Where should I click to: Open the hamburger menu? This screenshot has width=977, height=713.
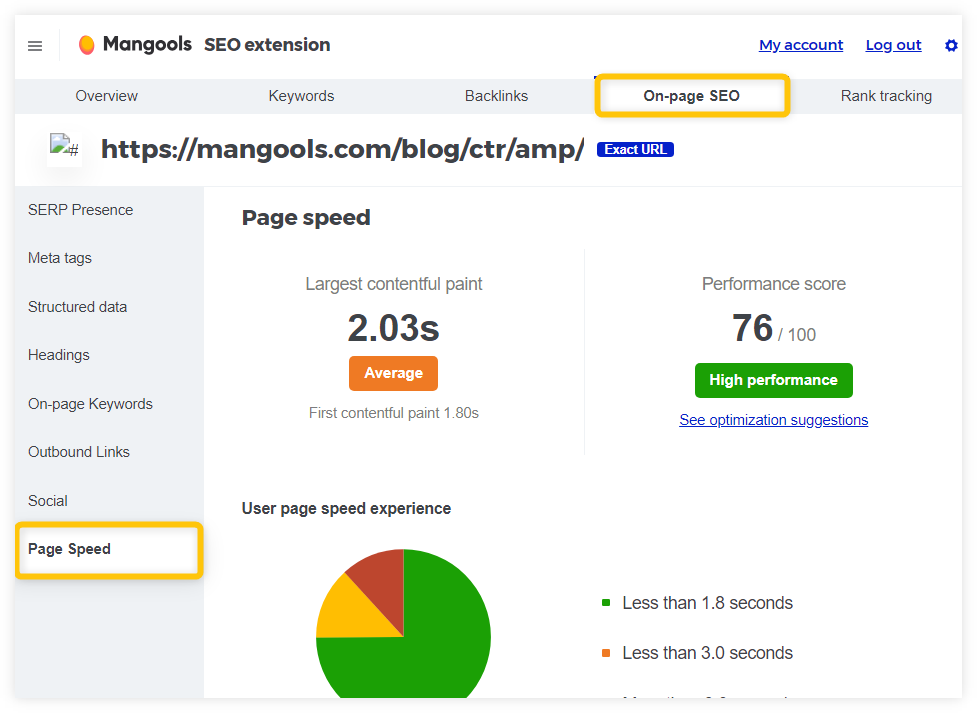point(35,45)
